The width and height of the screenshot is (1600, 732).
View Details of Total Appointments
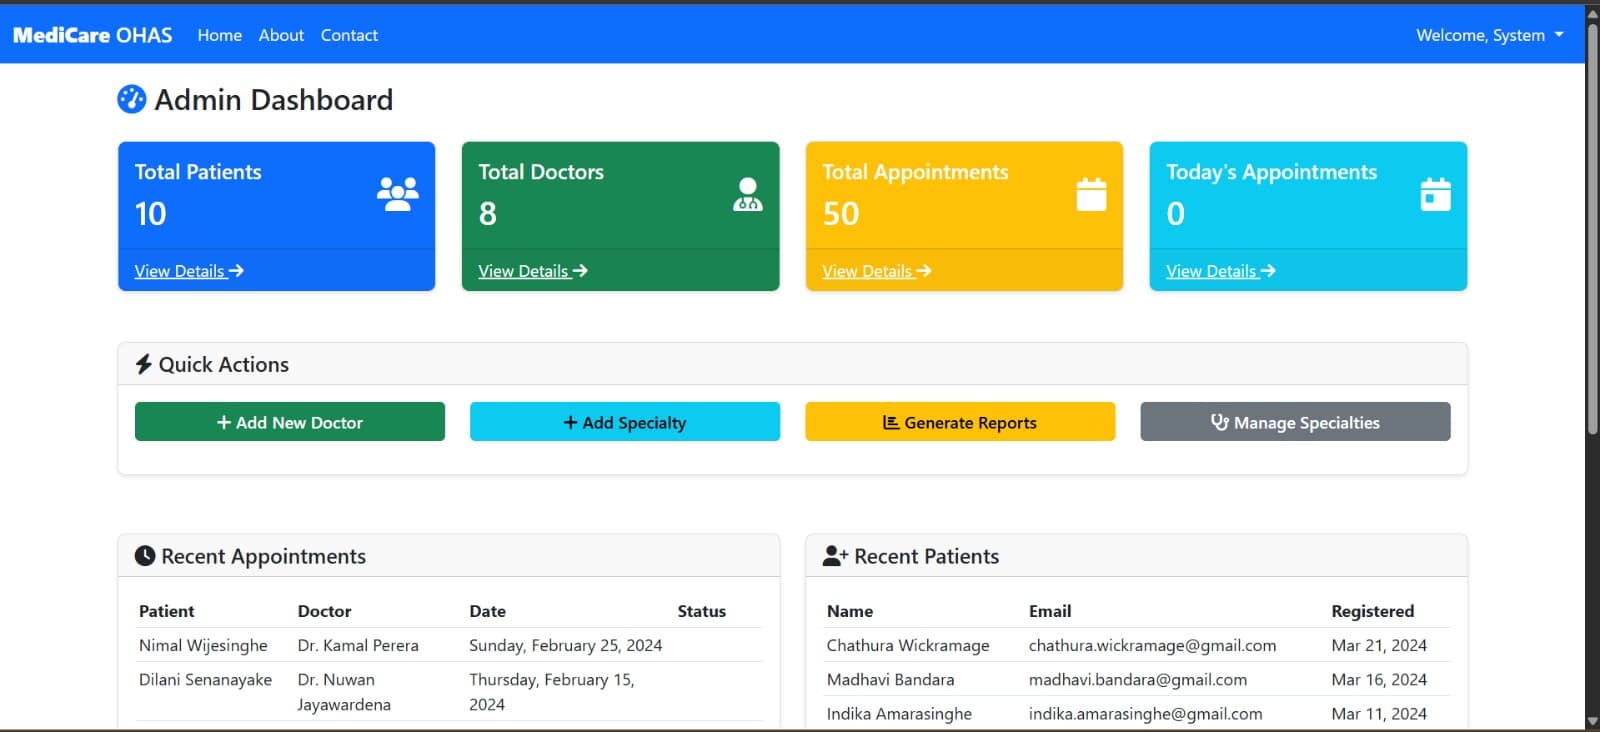click(x=877, y=271)
